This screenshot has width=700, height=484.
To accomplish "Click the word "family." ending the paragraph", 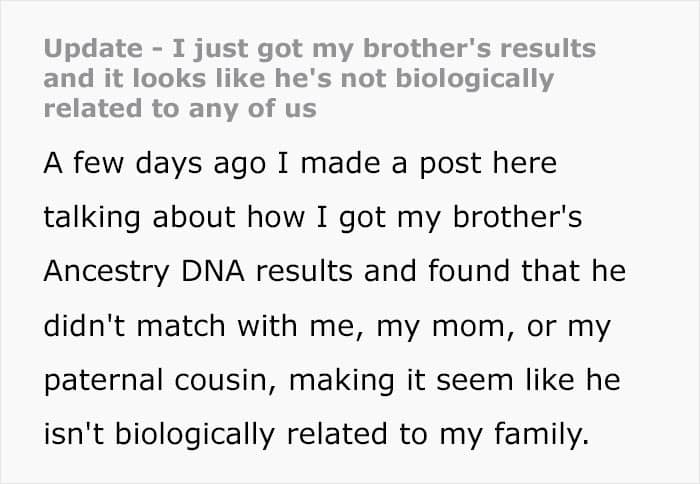I will pos(542,434).
